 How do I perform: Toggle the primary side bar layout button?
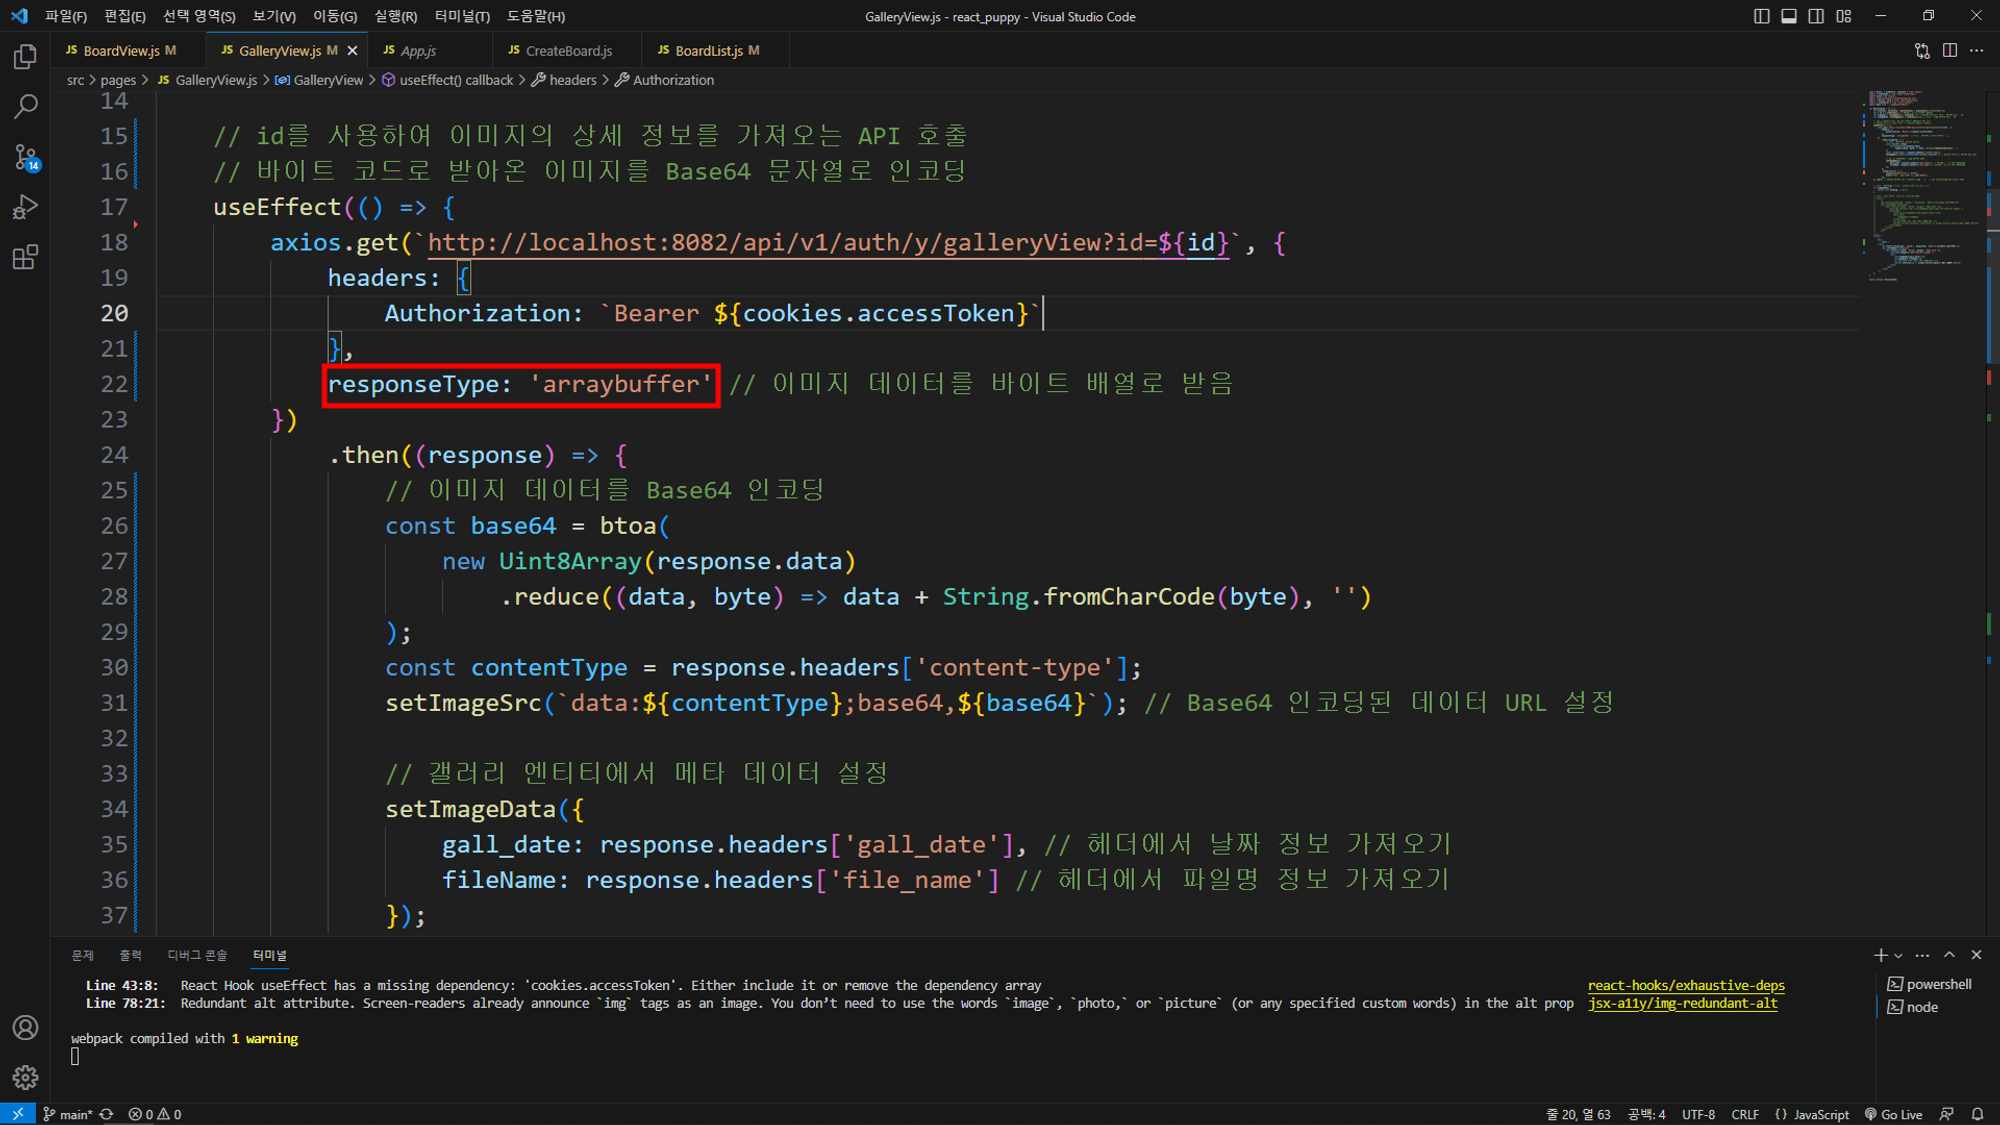click(1761, 16)
